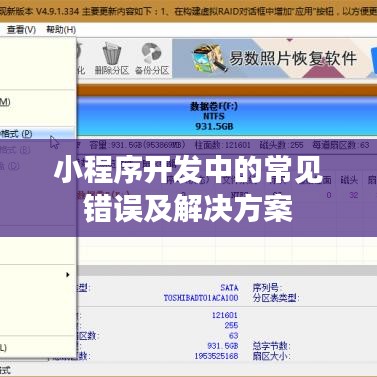This screenshot has width=377, height=377.
Task: Click the update notice text at top
Action: [x=187, y=11]
